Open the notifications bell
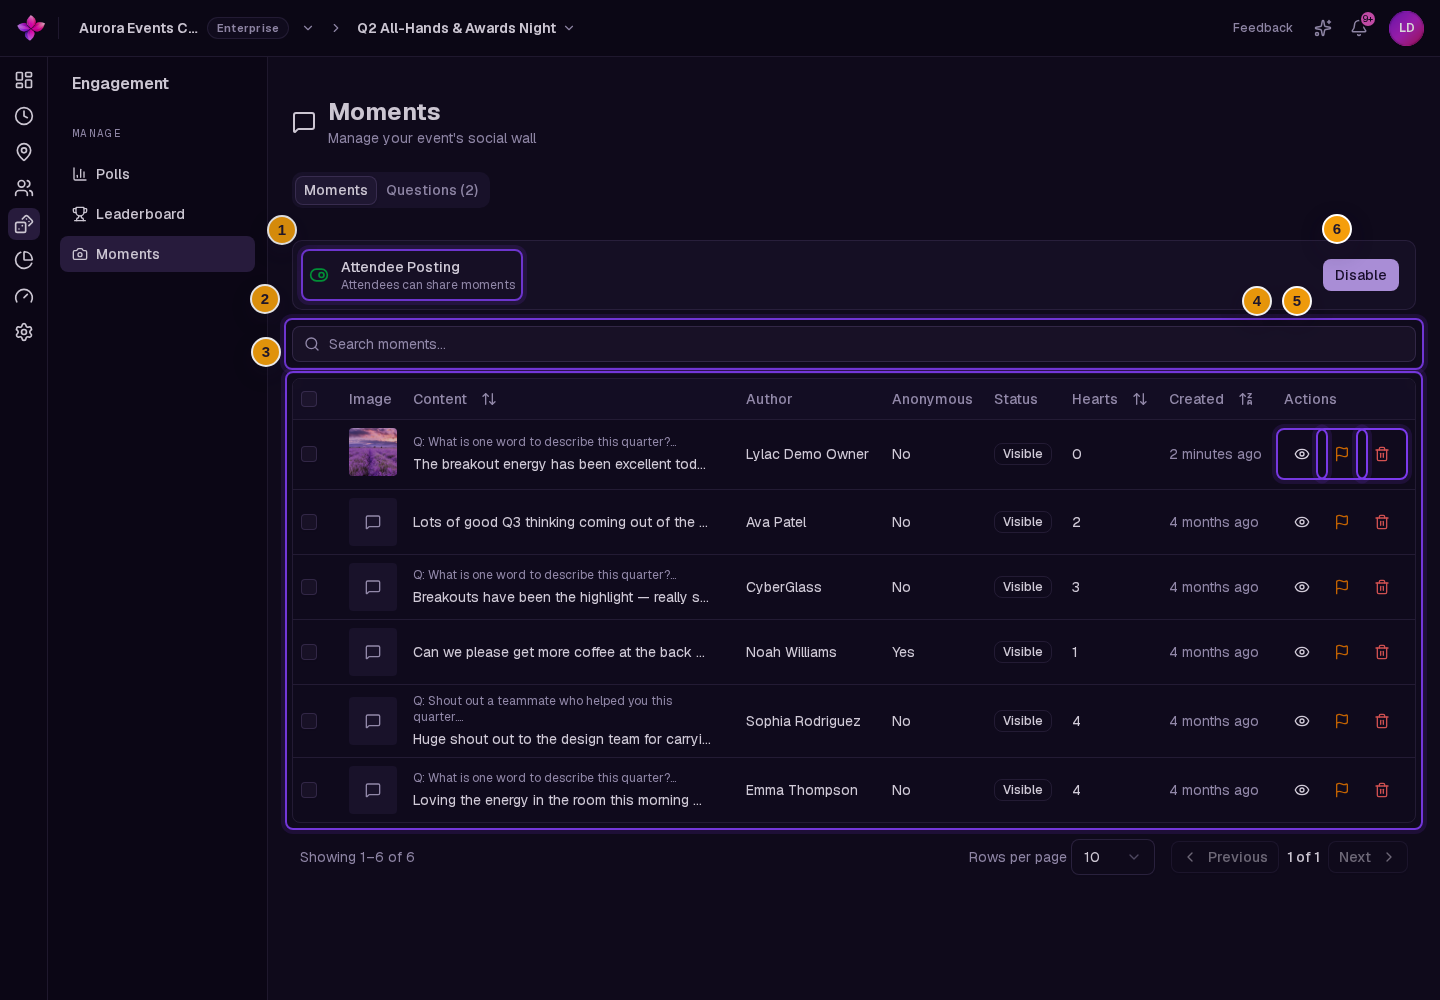The width and height of the screenshot is (1440, 1000). pos(1359,28)
